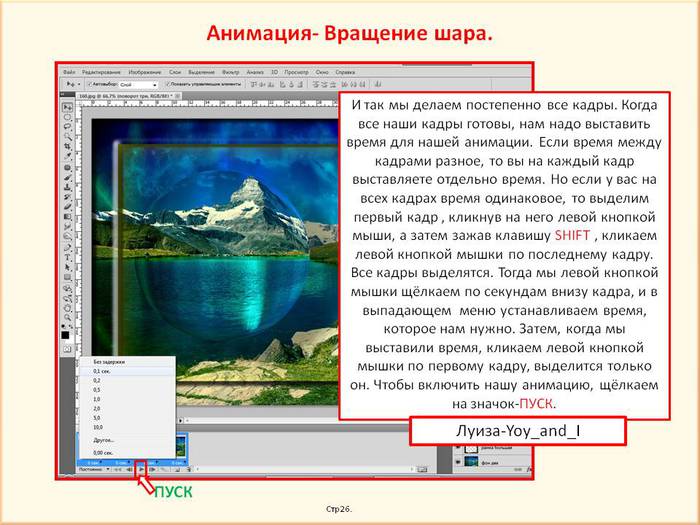Hide the рамка большая layer eye
Screen dimensions: 700x525
pos(458,447)
